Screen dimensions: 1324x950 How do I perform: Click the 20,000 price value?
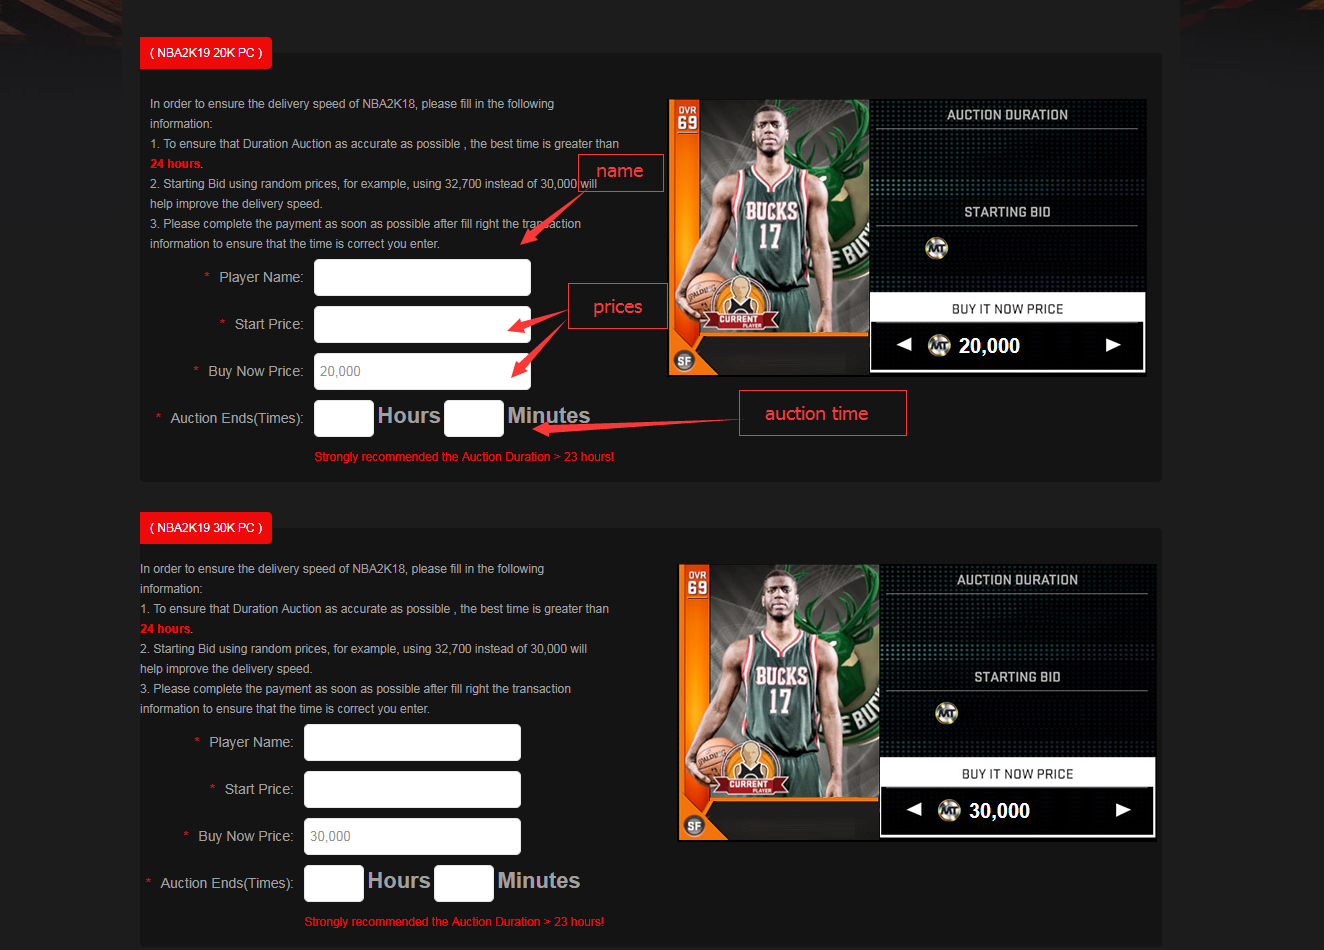point(989,346)
